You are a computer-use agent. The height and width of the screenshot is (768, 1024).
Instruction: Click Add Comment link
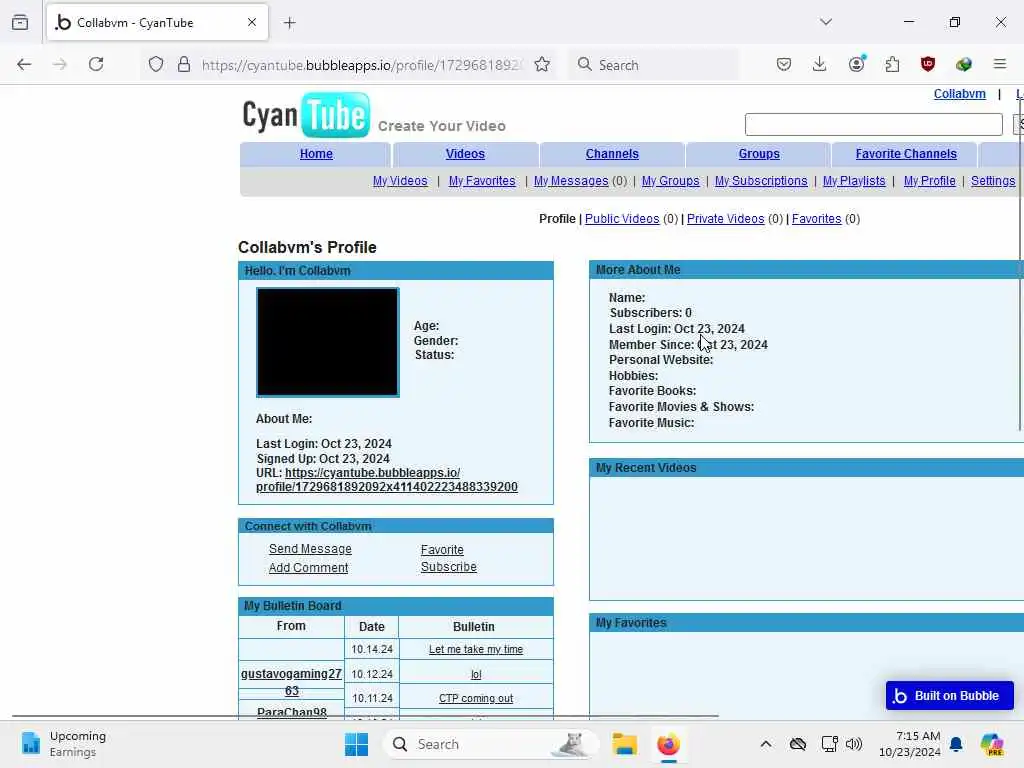[308, 568]
